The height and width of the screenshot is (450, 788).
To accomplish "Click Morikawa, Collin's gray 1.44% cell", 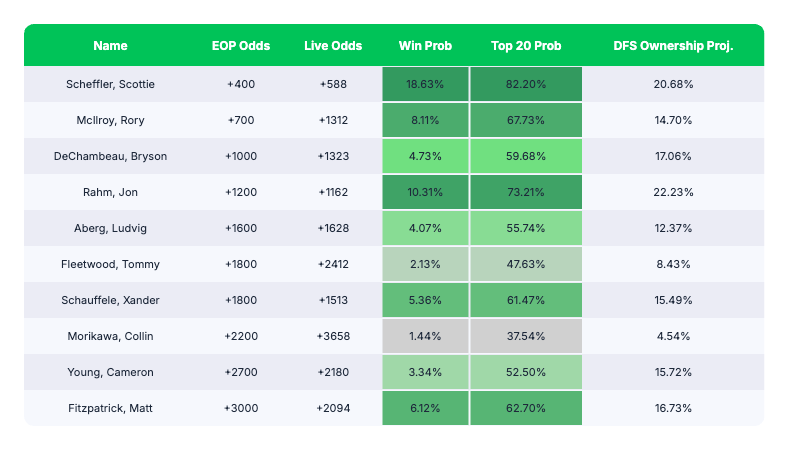I will tap(425, 336).
